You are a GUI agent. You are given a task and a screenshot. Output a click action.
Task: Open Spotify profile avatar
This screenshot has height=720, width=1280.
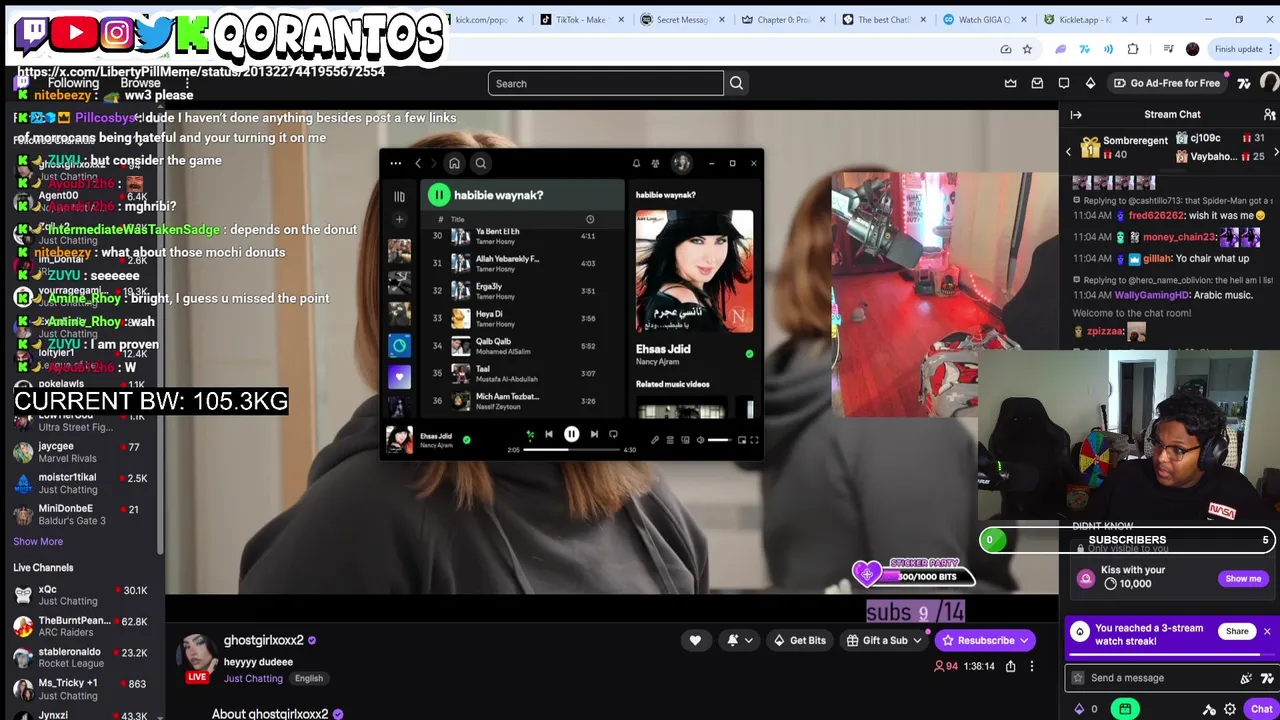681,164
